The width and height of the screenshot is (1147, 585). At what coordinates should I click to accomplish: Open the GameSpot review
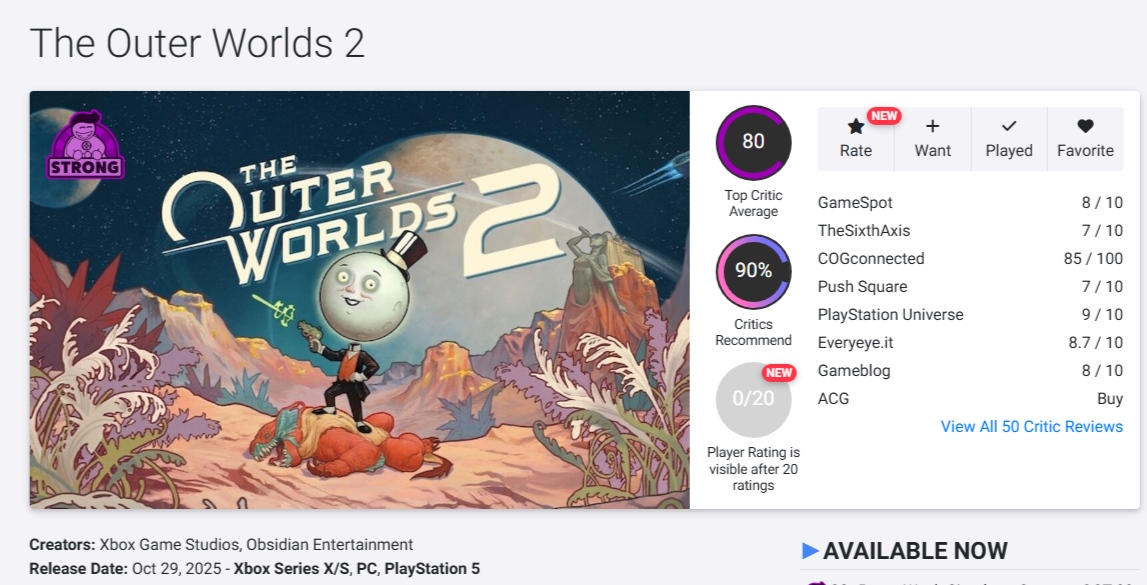(855, 203)
